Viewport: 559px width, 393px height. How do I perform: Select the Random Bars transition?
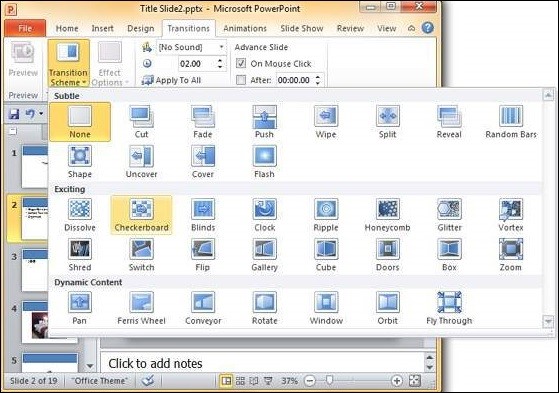(511, 122)
